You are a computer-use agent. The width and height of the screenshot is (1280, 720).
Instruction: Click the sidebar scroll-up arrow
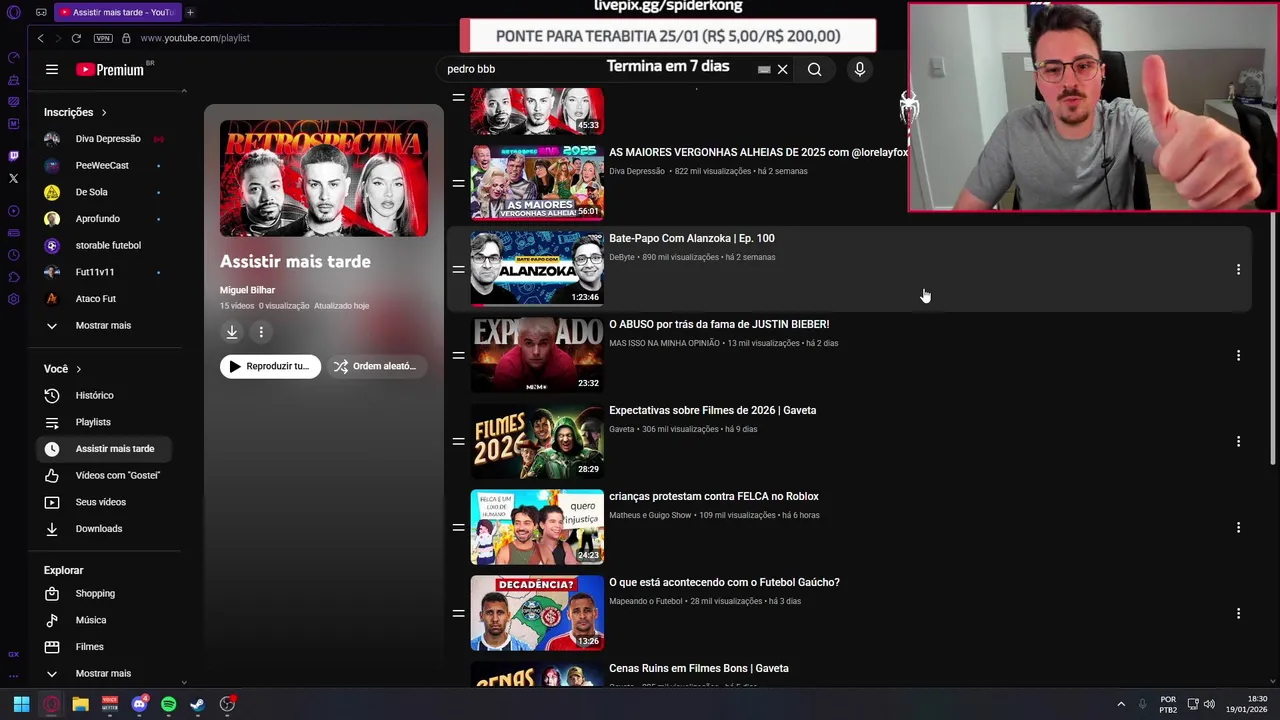(x=183, y=91)
